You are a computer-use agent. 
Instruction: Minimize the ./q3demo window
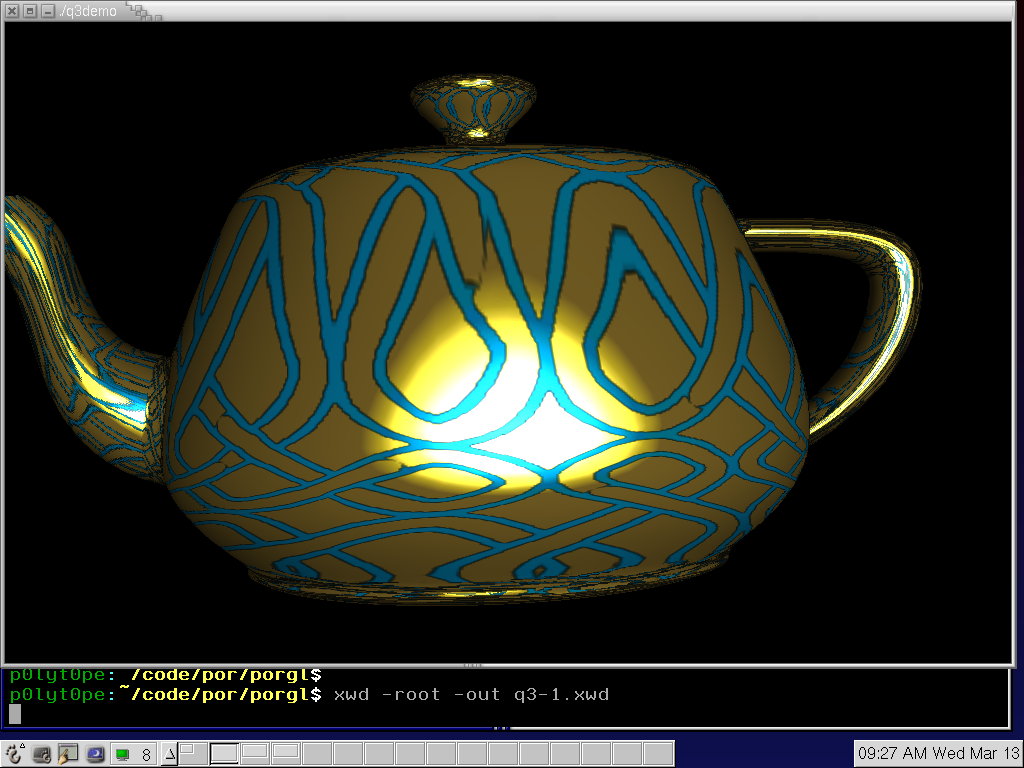(x=46, y=11)
